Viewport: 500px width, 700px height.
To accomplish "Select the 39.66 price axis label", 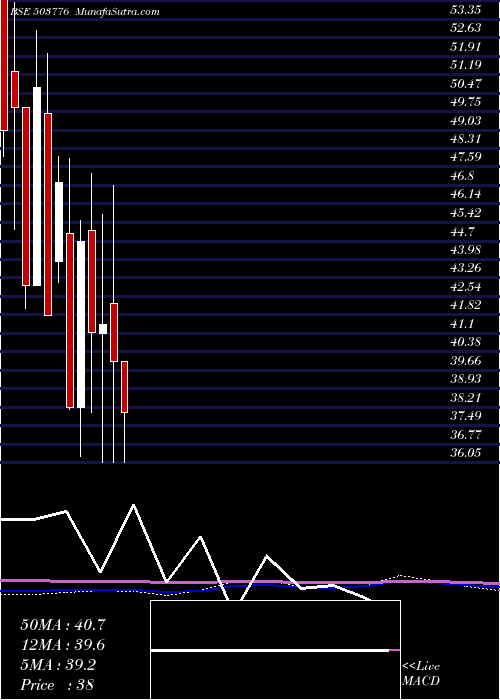I will tap(466, 361).
